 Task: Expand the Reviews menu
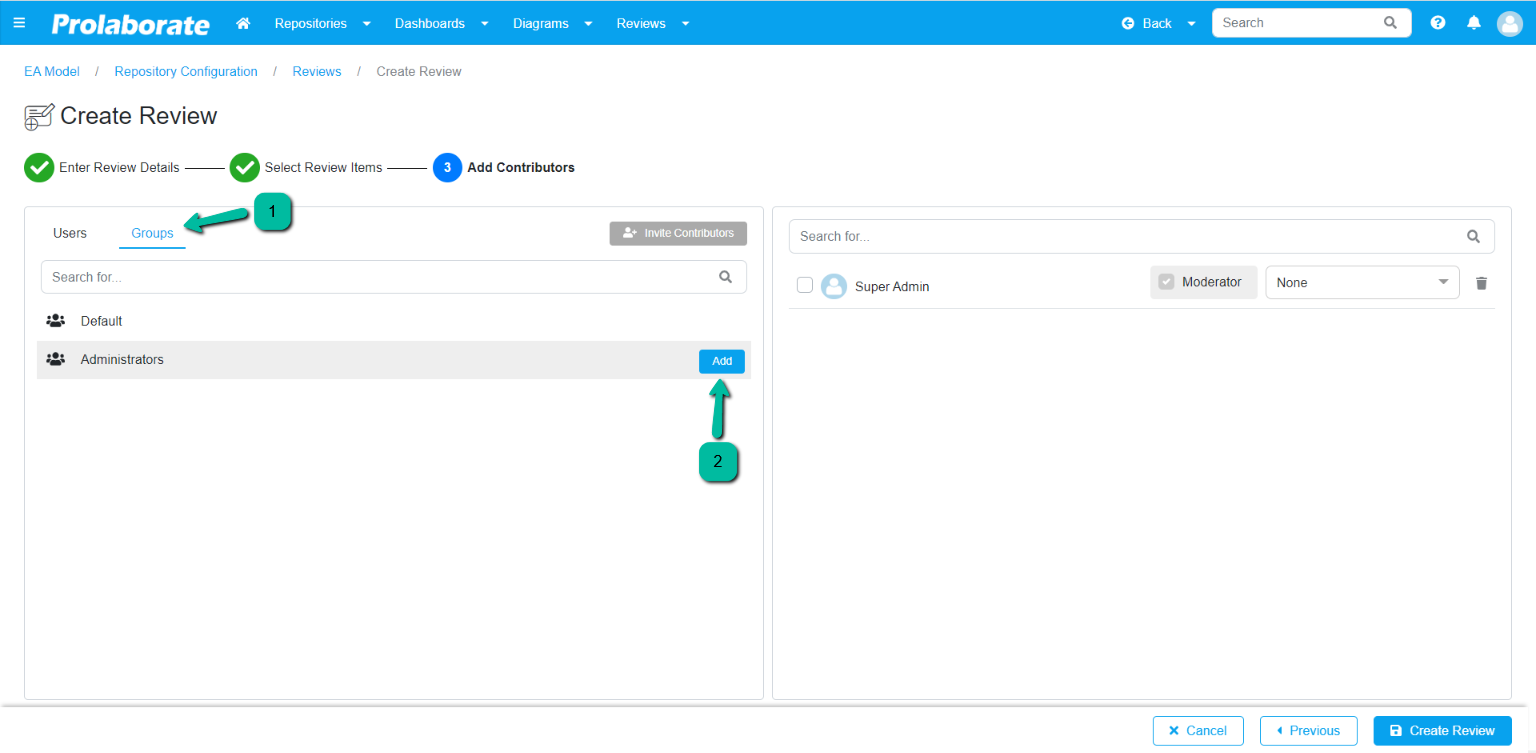pos(652,23)
